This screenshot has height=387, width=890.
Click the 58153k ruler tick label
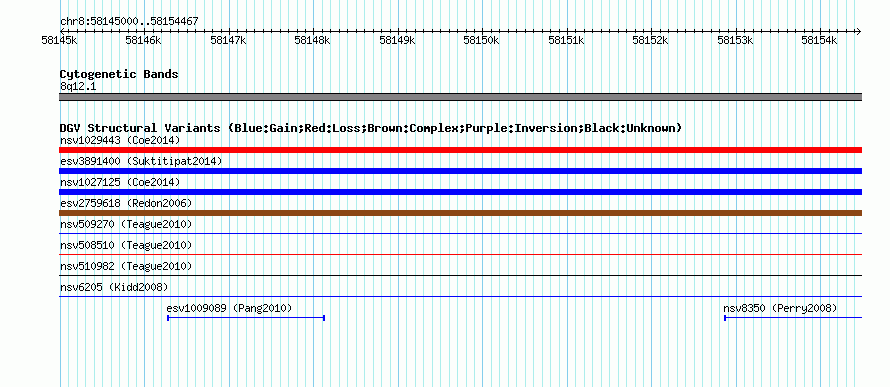tap(736, 40)
